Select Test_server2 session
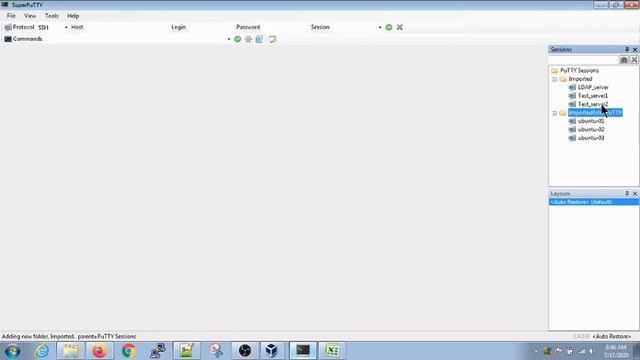The image size is (640, 360). 593,104
